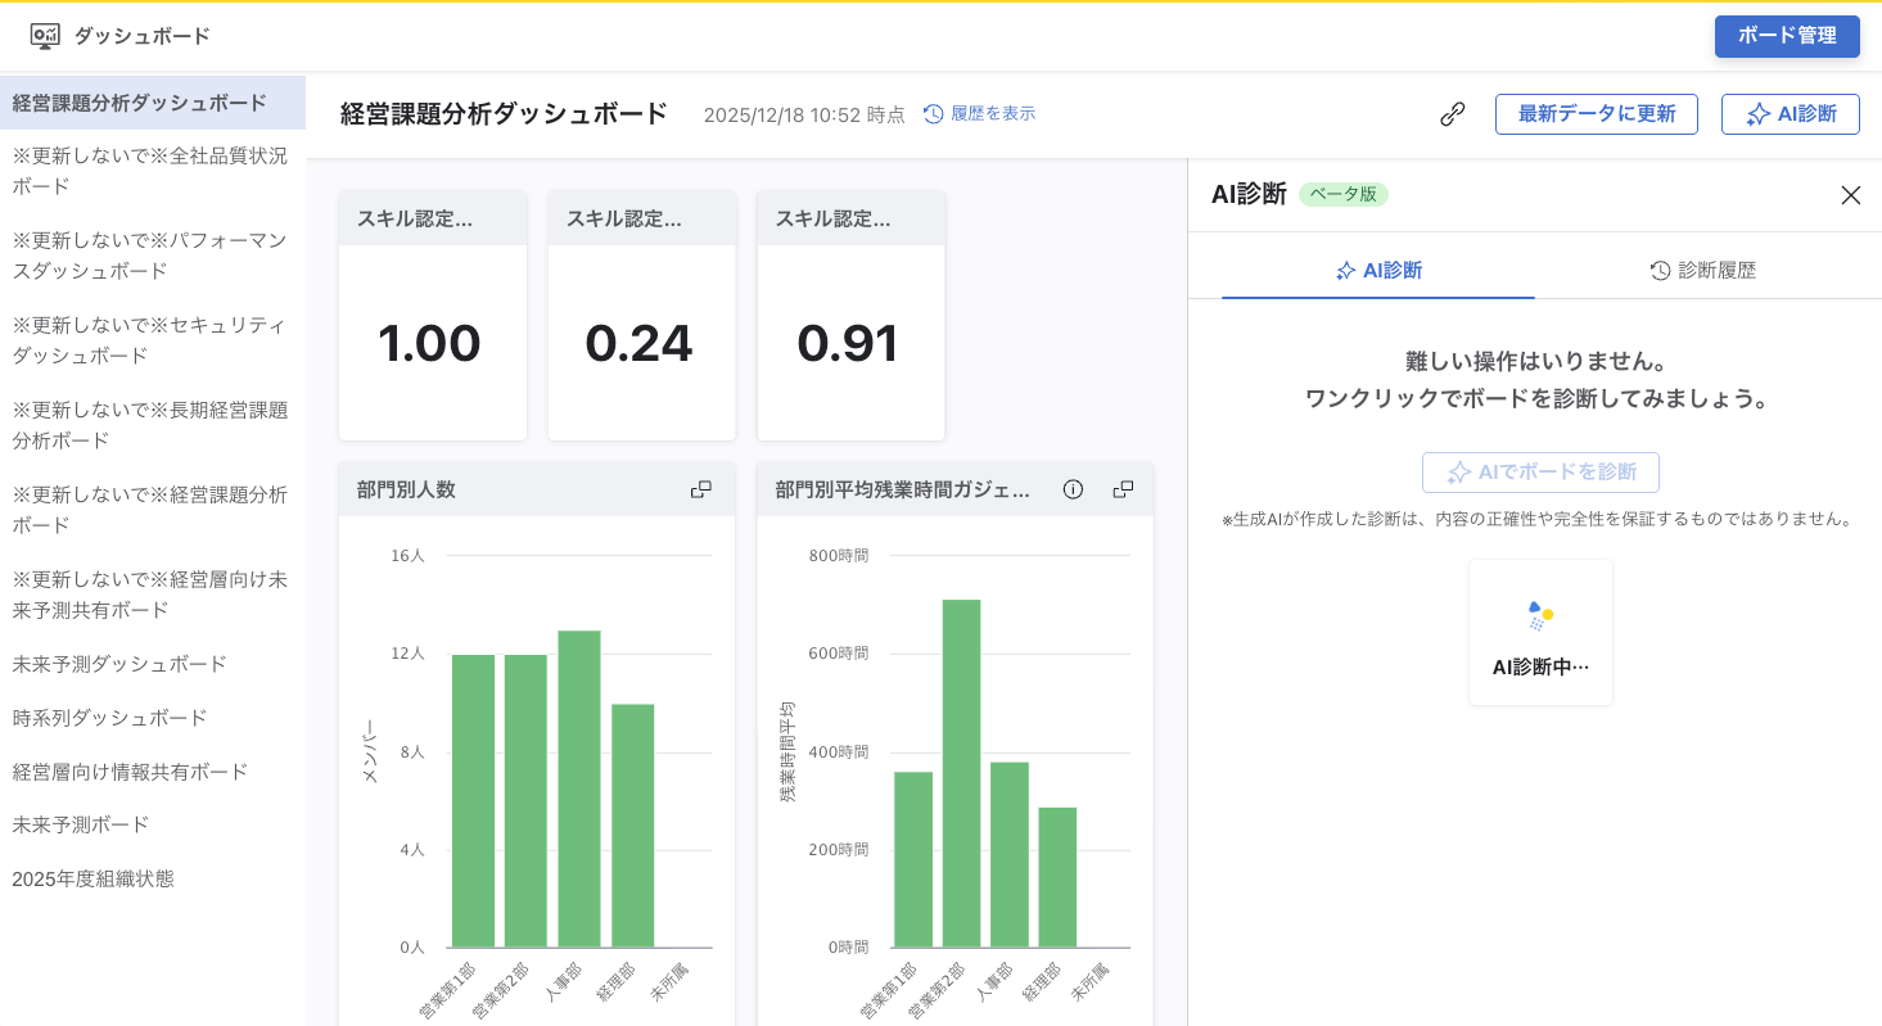Open info icon on 部門別平均残業時間 chart
The image size is (1882, 1026).
point(1073,489)
